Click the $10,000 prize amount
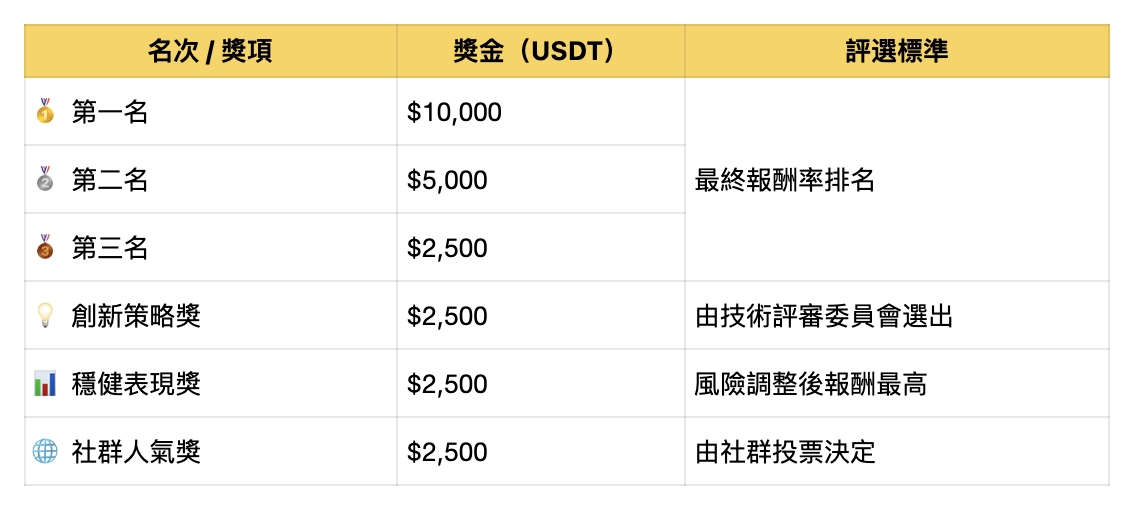The height and width of the screenshot is (510, 1134). pyautogui.click(x=454, y=112)
